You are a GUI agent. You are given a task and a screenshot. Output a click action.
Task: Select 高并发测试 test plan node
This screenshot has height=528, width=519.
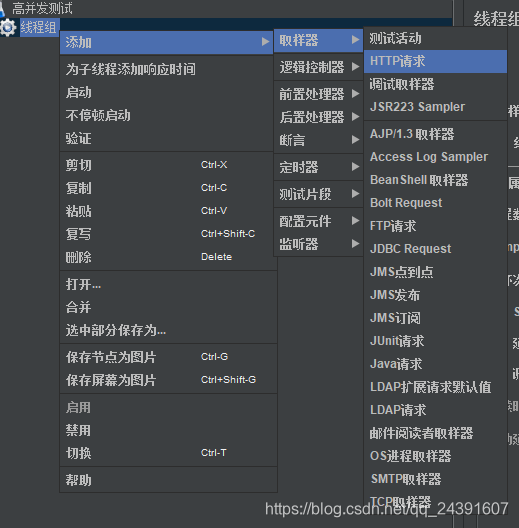click(42, 8)
